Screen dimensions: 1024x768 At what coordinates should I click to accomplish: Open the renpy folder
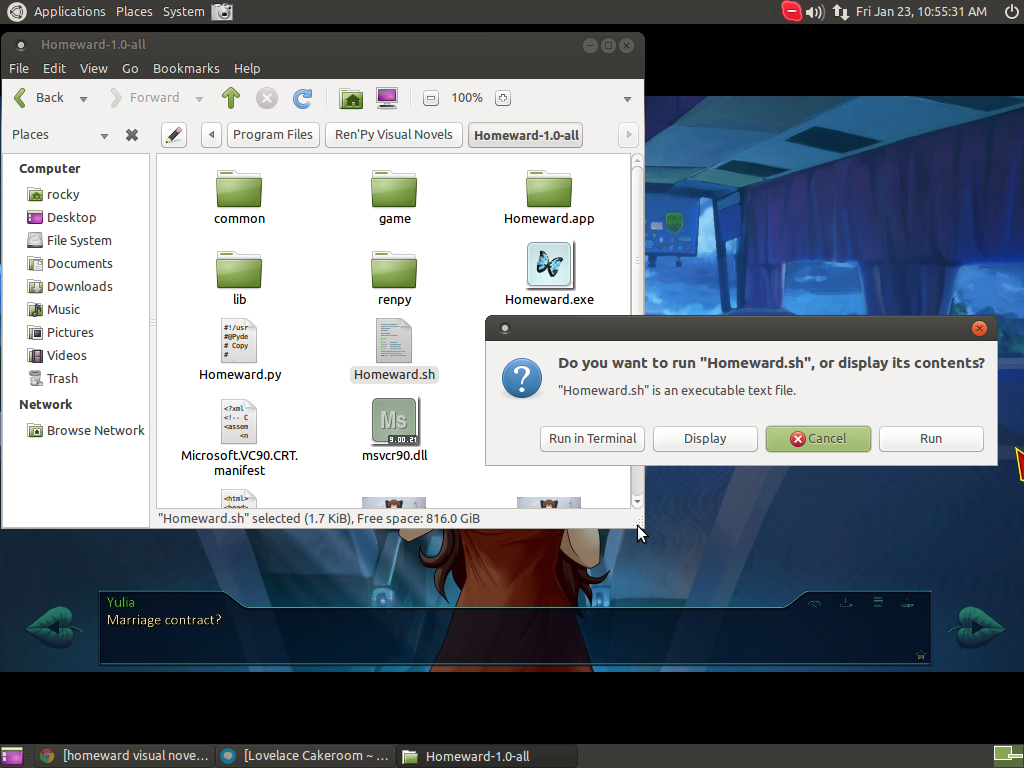(394, 270)
